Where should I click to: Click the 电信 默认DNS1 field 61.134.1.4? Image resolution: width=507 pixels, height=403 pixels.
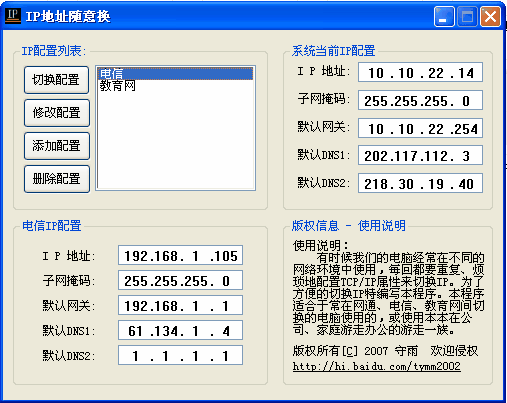pos(180,330)
